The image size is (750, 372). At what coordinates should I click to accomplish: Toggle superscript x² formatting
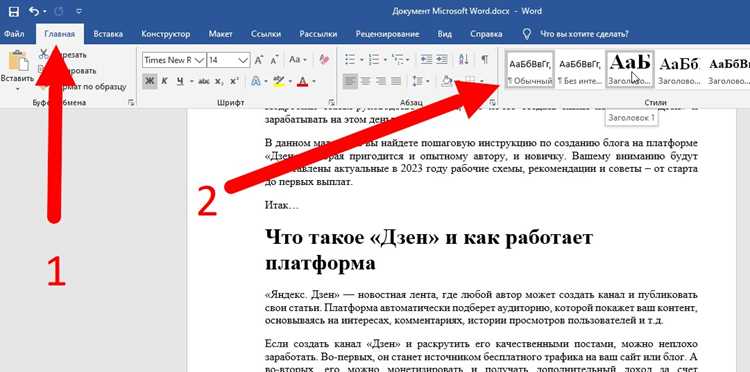[x=233, y=81]
